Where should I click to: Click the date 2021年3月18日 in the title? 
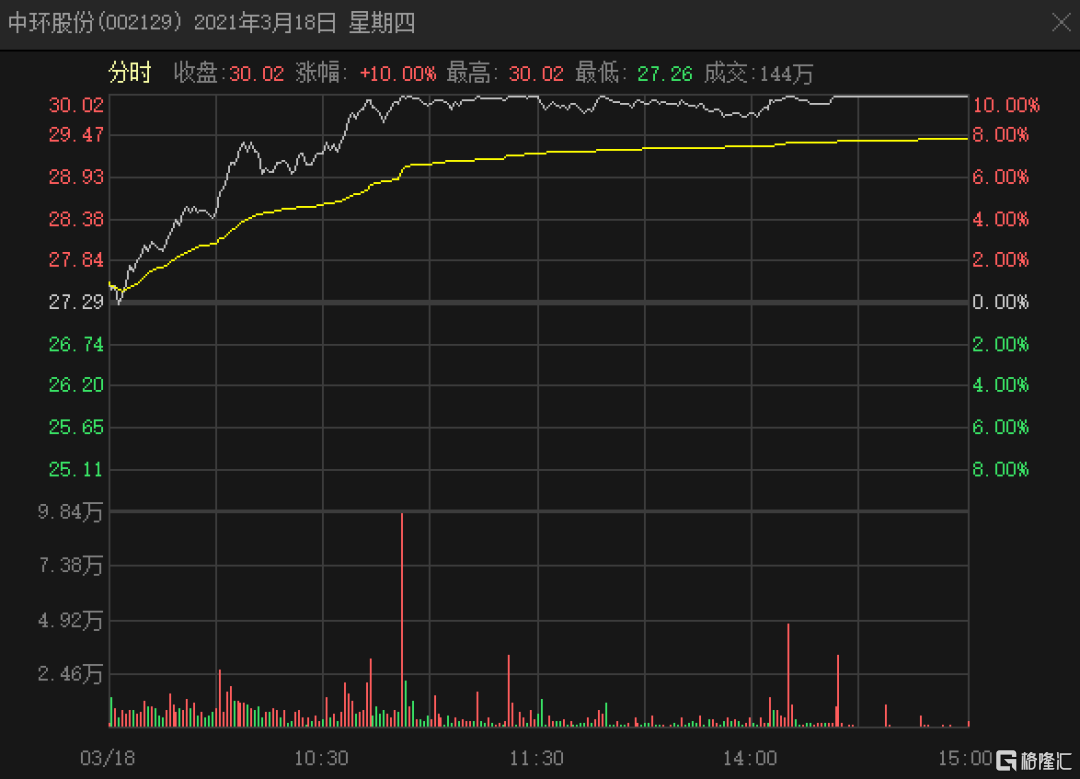coord(265,23)
